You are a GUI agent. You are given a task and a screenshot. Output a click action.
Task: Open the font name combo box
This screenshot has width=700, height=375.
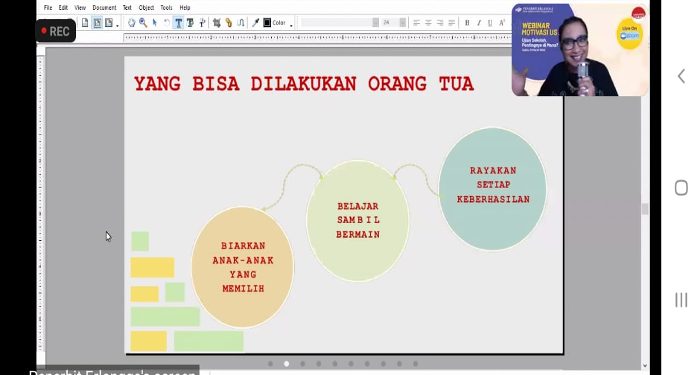[x=340, y=23]
